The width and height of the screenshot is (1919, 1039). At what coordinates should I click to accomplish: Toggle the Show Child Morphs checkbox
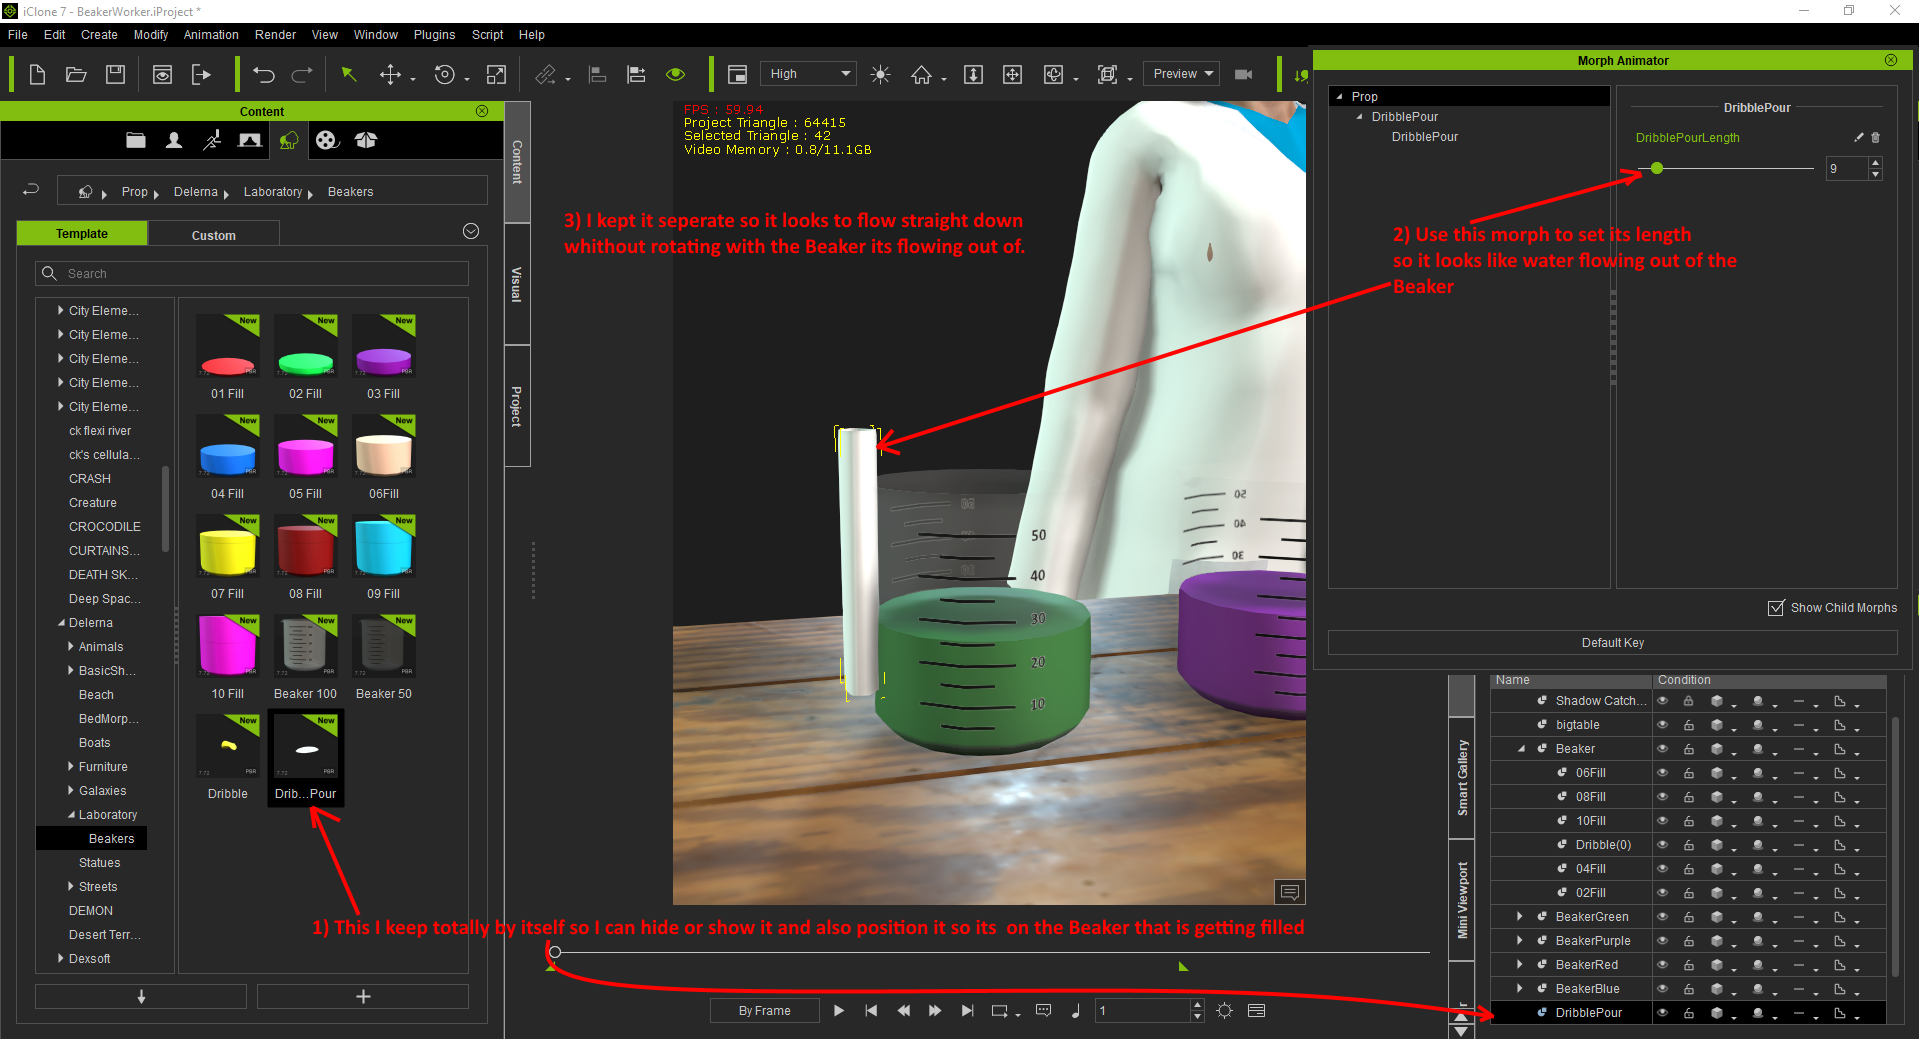(1776, 608)
